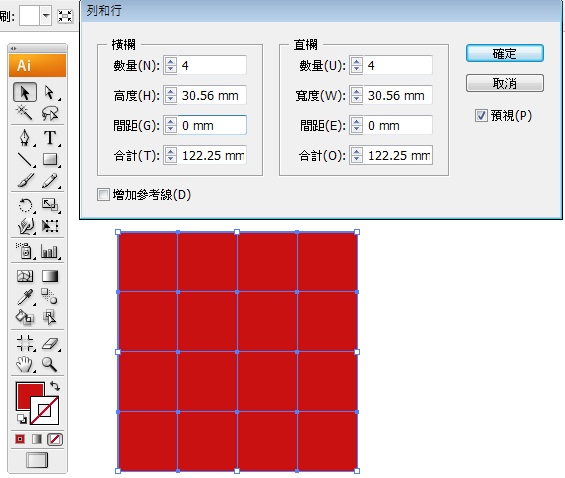Image resolution: width=565 pixels, height=478 pixels.
Task: Choose the Eraser tool
Action: [x=50, y=343]
